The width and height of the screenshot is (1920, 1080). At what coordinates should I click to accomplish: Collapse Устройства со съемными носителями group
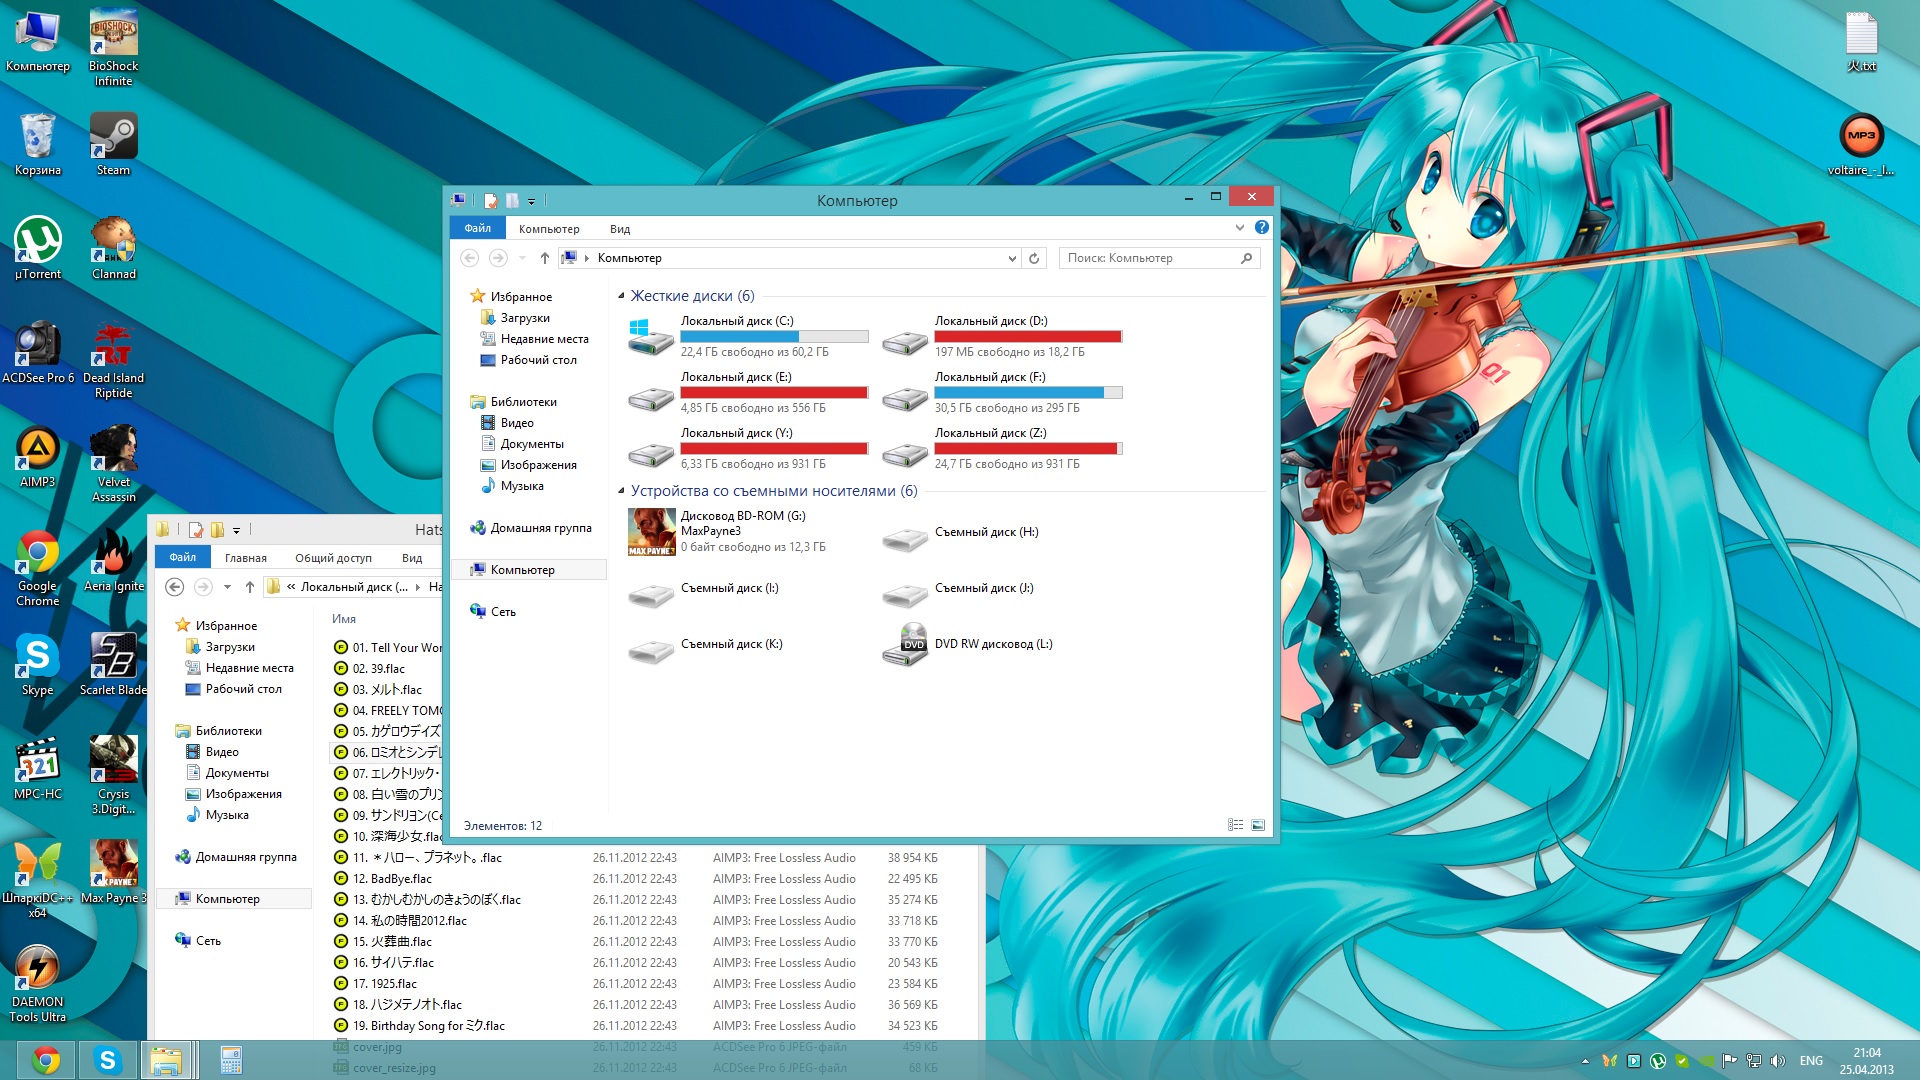(x=621, y=491)
